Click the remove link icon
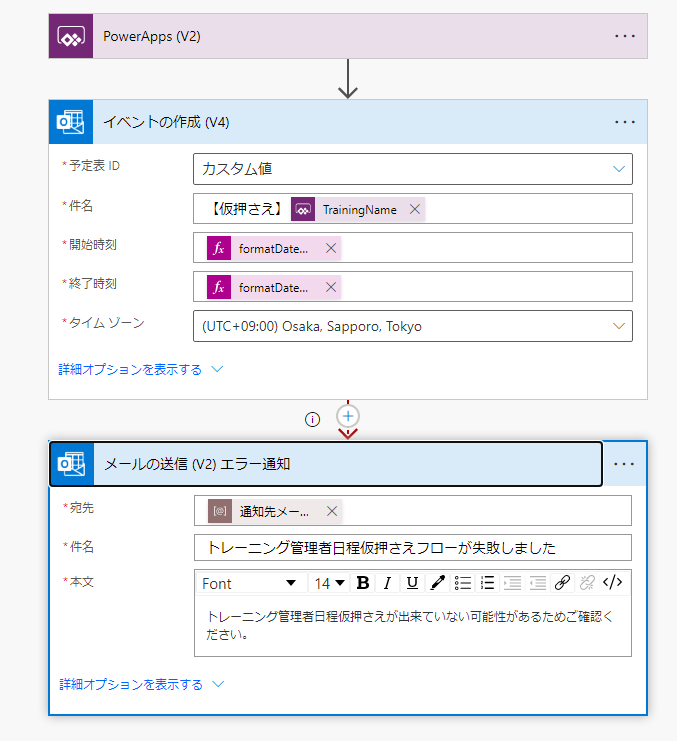677x741 pixels. point(587,583)
